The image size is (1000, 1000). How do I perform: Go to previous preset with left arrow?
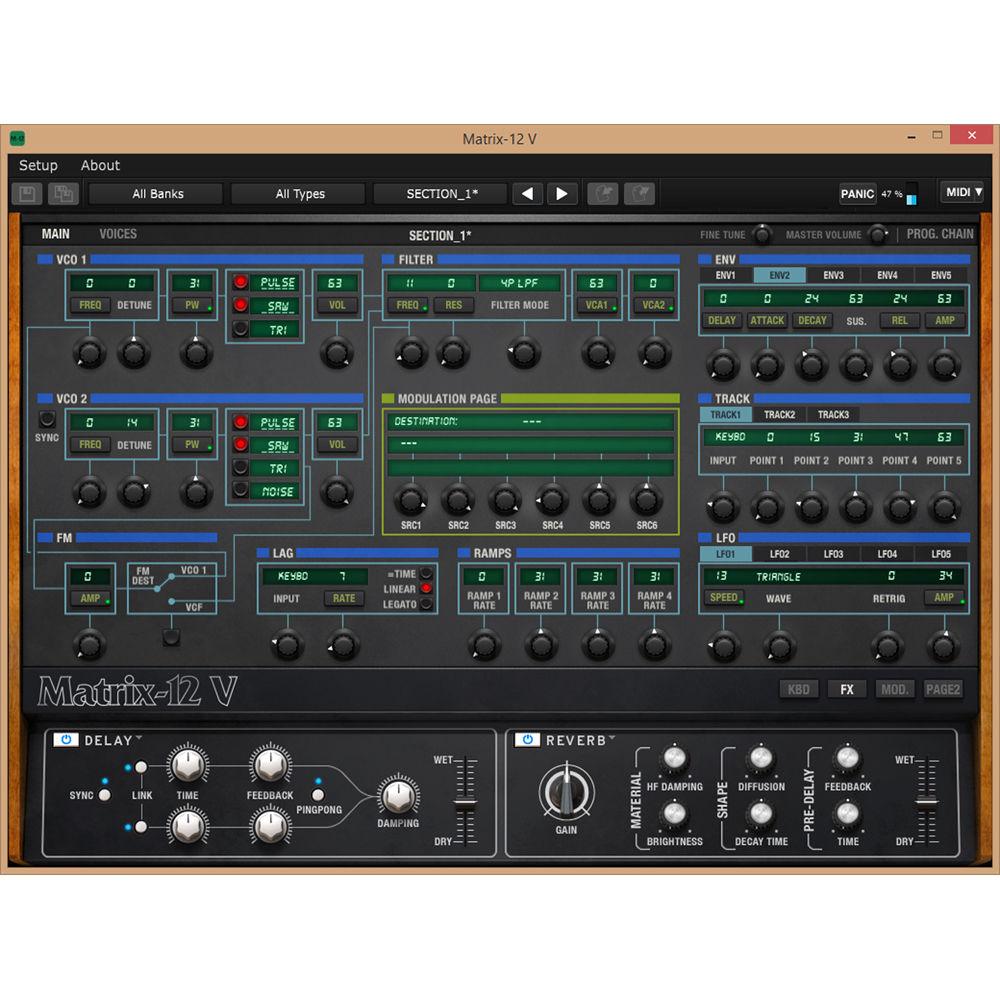click(x=527, y=193)
